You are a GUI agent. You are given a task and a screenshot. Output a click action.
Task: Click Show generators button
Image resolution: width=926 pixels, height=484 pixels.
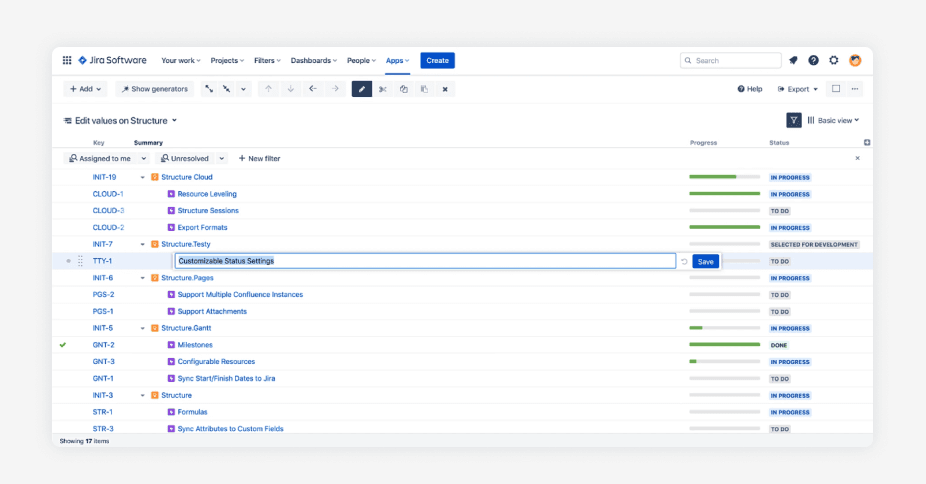point(155,89)
